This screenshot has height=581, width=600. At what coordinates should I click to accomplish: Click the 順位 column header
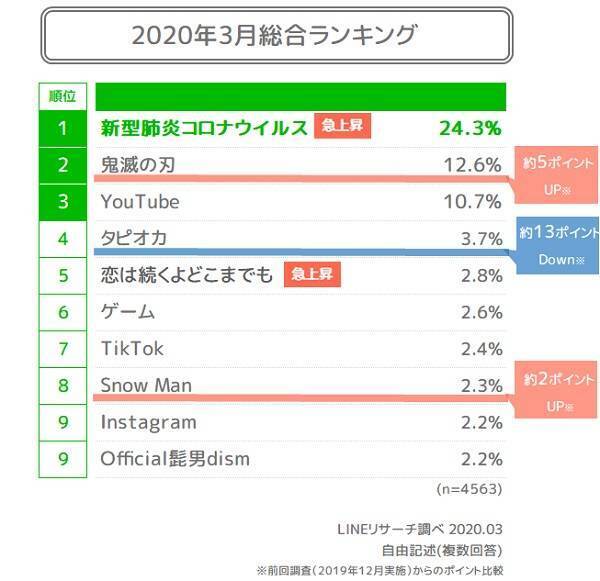[x=62, y=97]
